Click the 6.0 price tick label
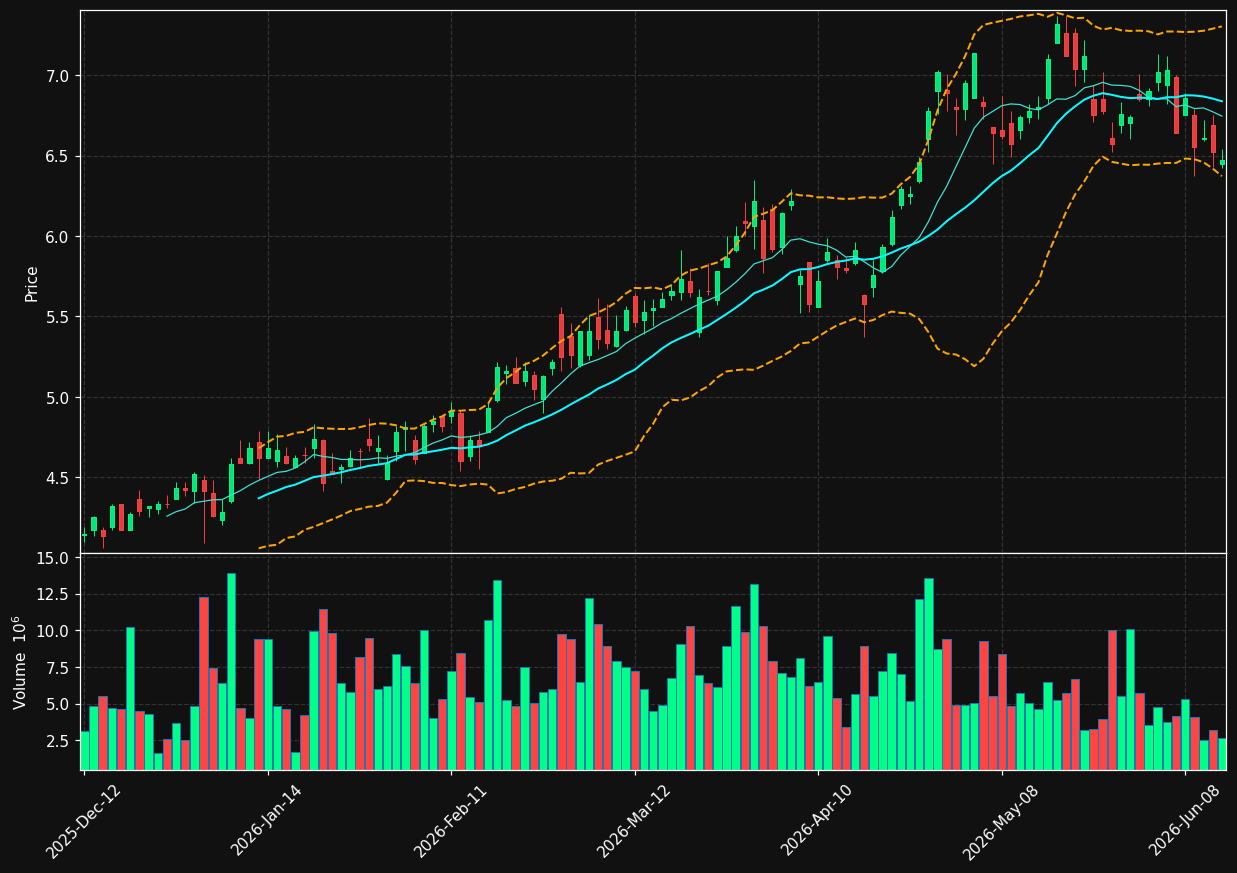 tap(57, 237)
